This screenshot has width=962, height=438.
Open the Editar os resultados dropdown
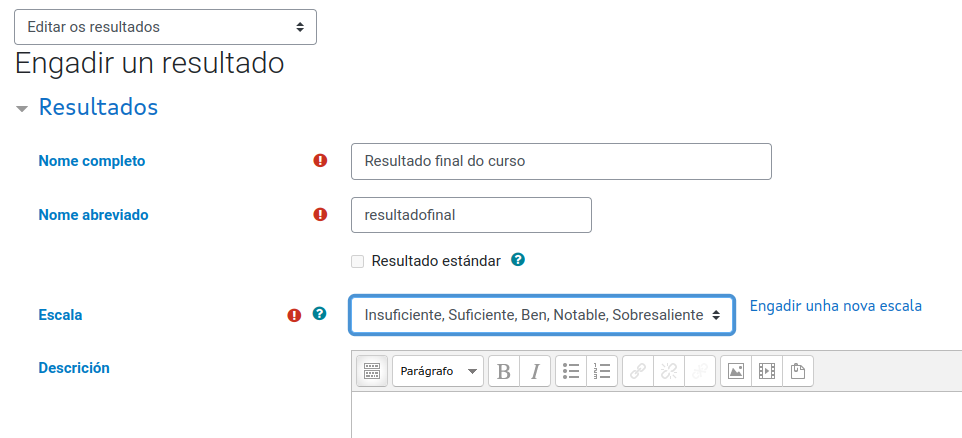(165, 27)
